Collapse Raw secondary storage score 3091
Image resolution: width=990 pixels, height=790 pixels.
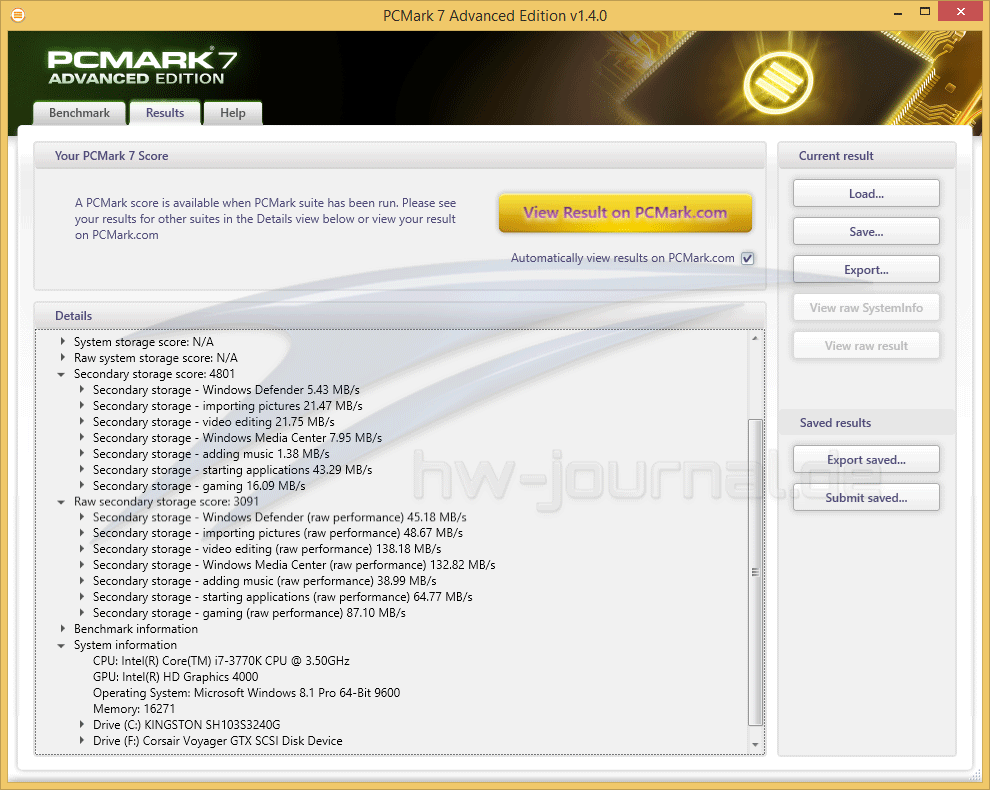61,501
